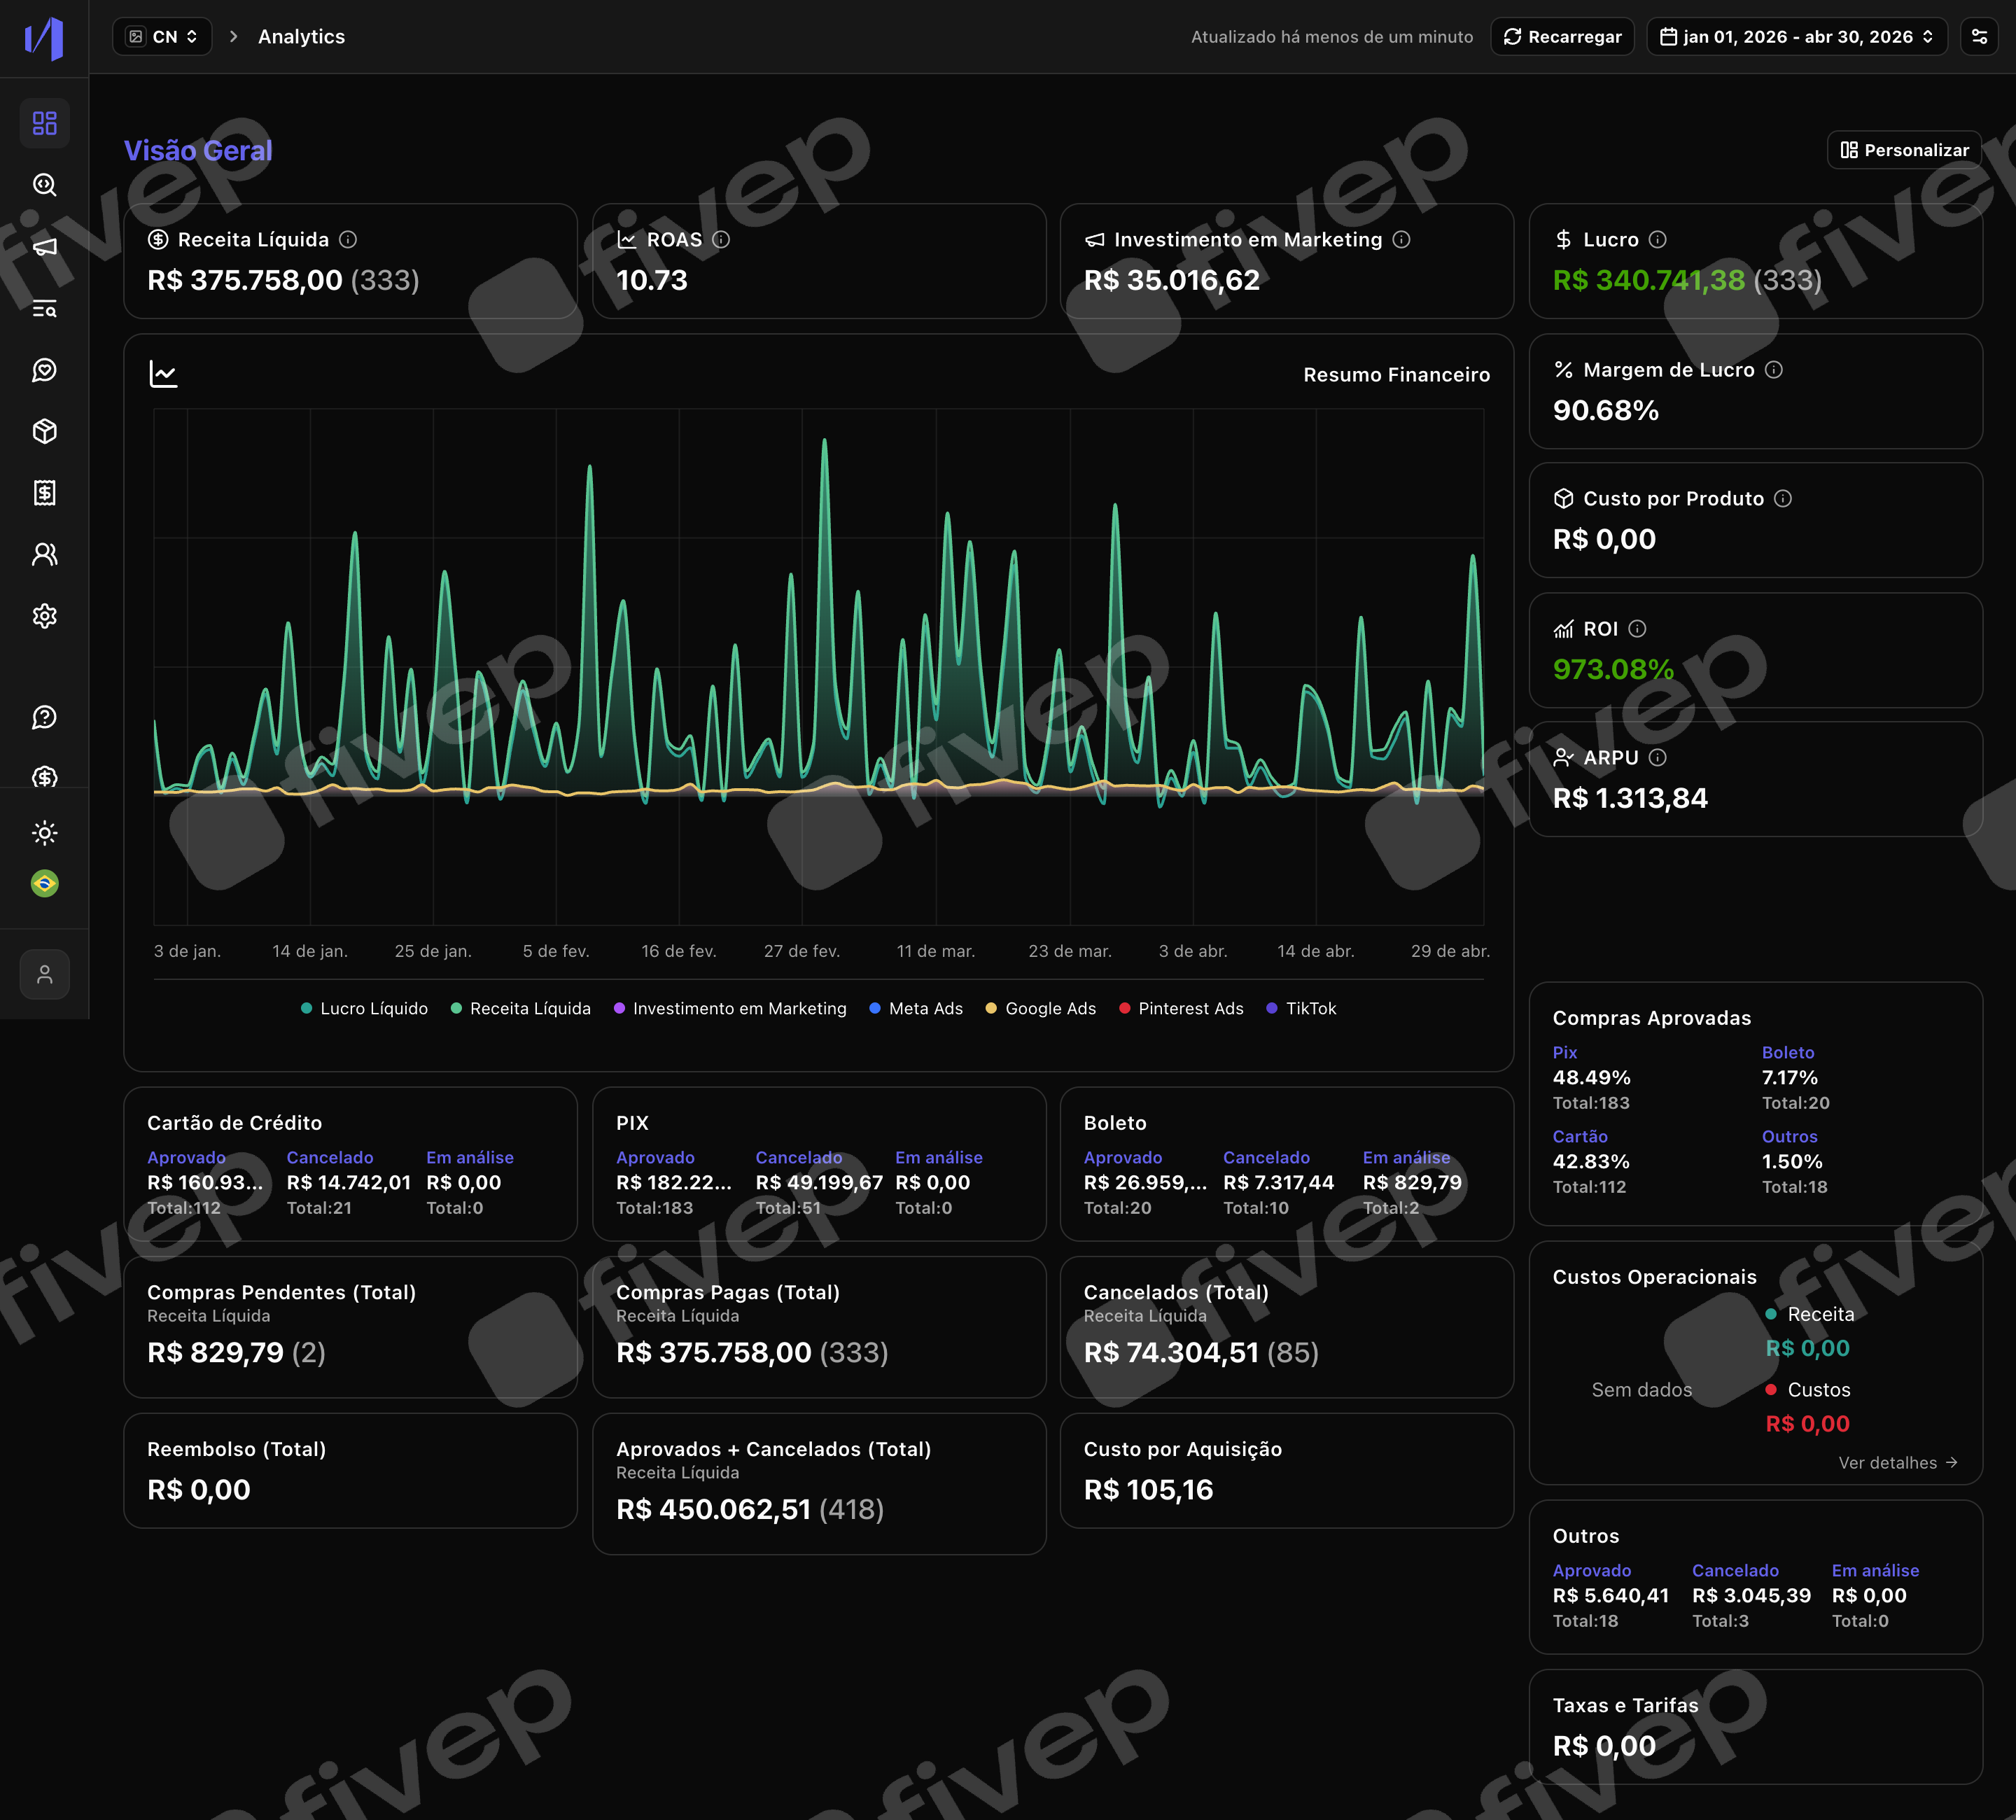Open the CN store selector dropdown
The width and height of the screenshot is (2016, 1820).
(x=162, y=37)
